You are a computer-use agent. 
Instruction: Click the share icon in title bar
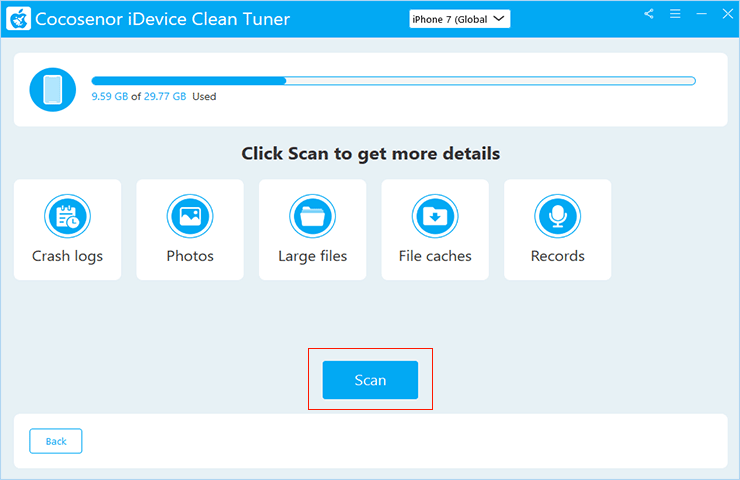coord(649,14)
